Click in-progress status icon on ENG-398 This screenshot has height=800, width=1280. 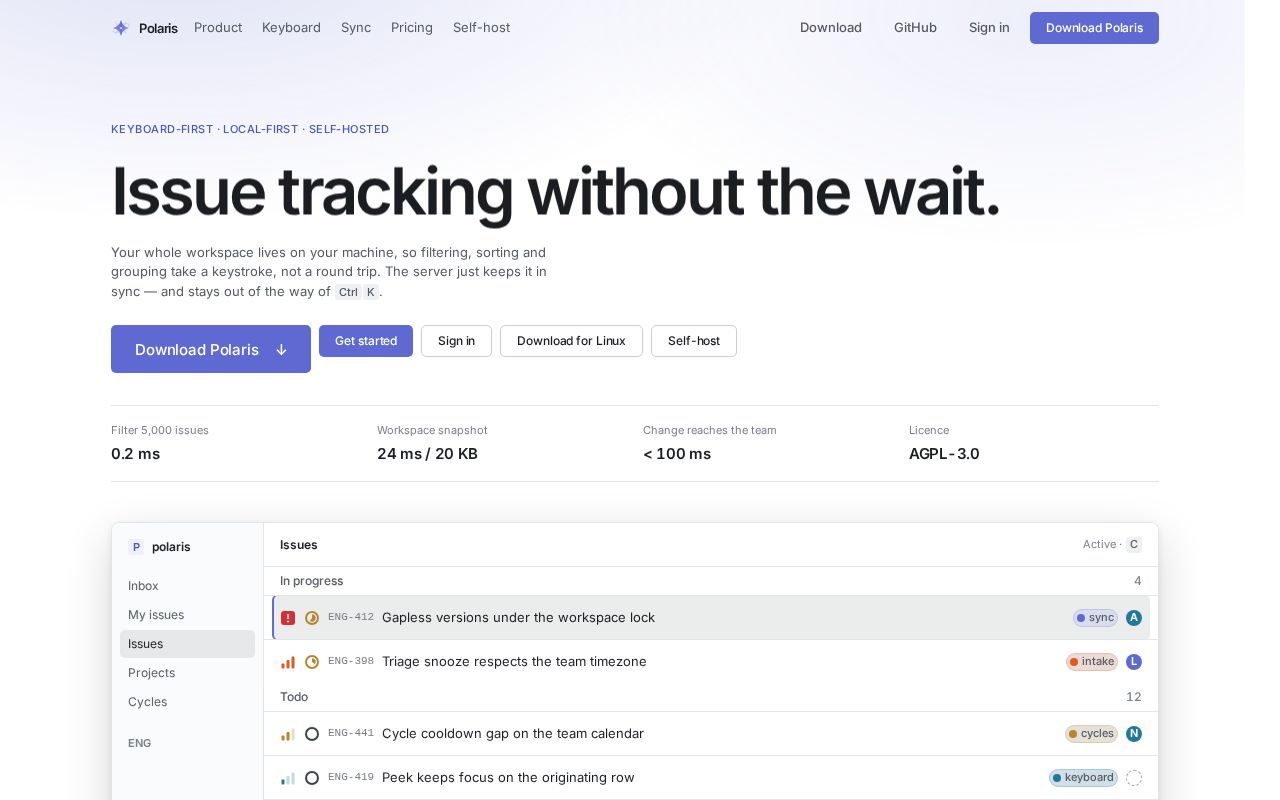[x=312, y=662]
